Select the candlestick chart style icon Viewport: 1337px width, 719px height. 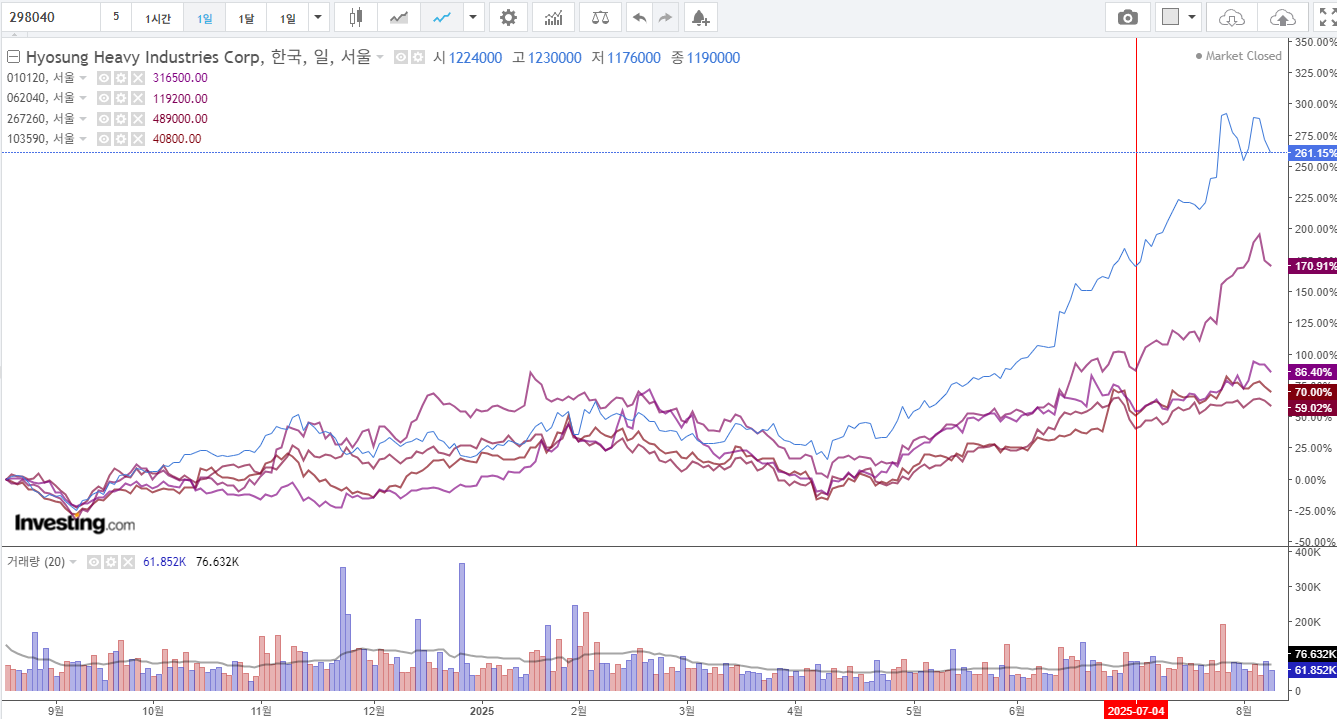coord(356,18)
